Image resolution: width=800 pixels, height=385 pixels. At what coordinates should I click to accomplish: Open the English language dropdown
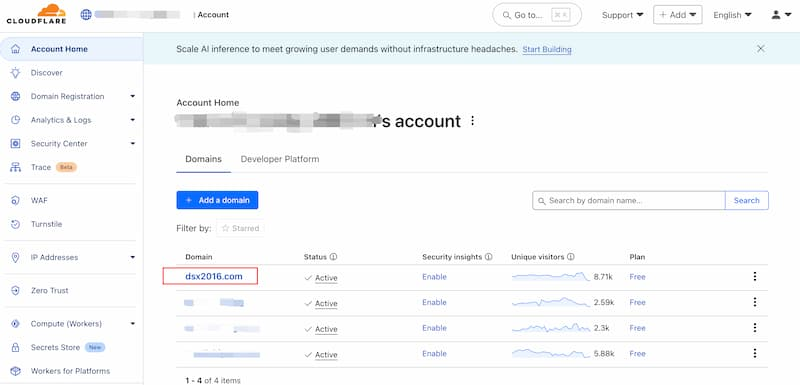(x=732, y=15)
